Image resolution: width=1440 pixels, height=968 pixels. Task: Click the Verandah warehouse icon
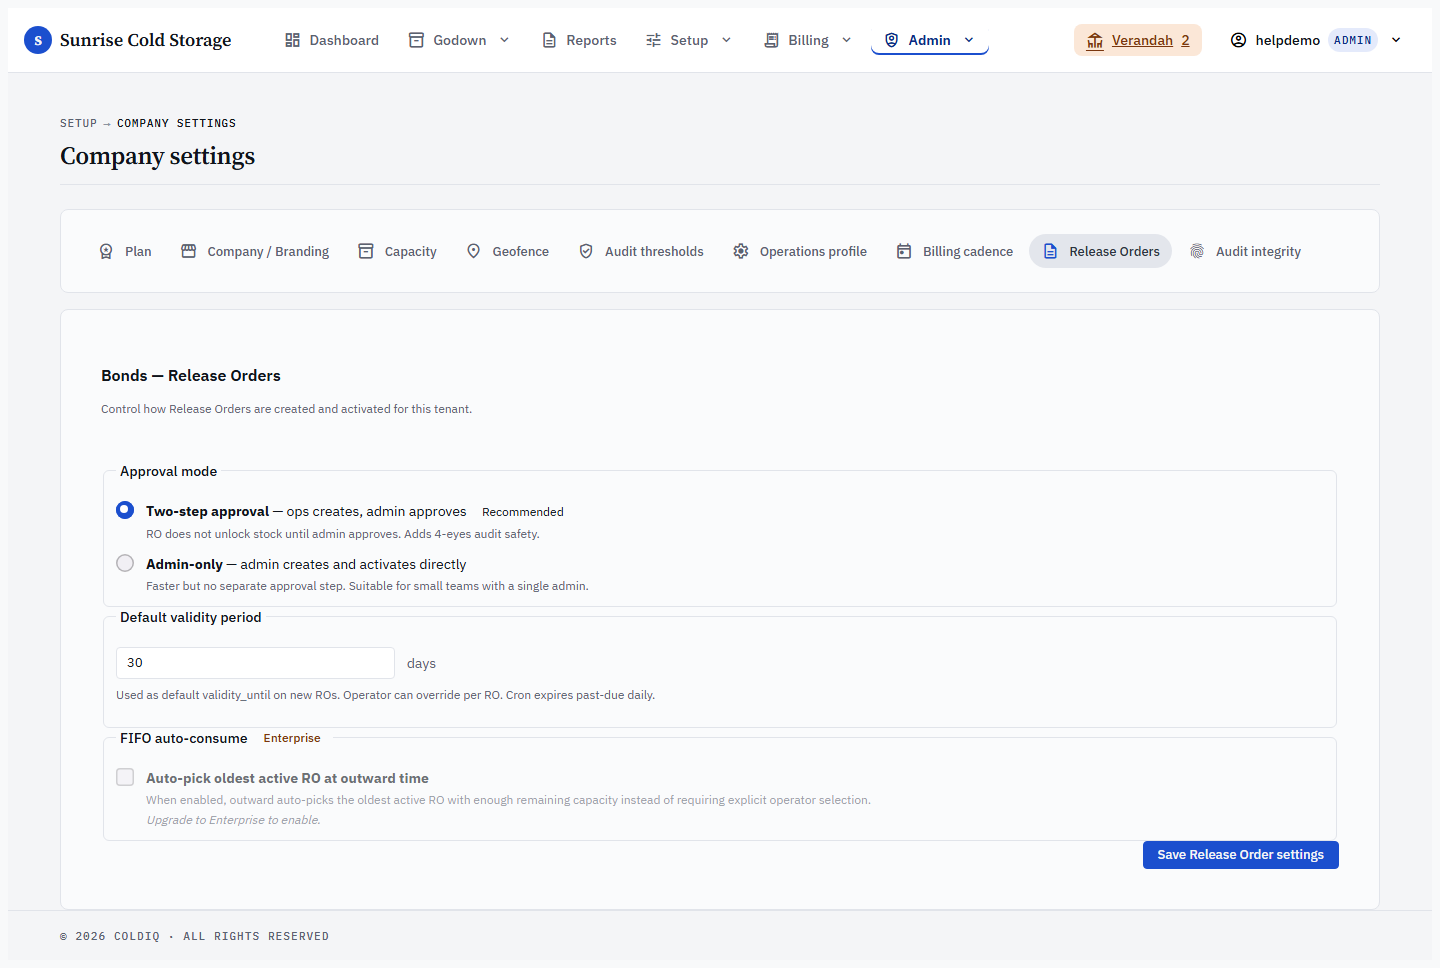click(1095, 40)
